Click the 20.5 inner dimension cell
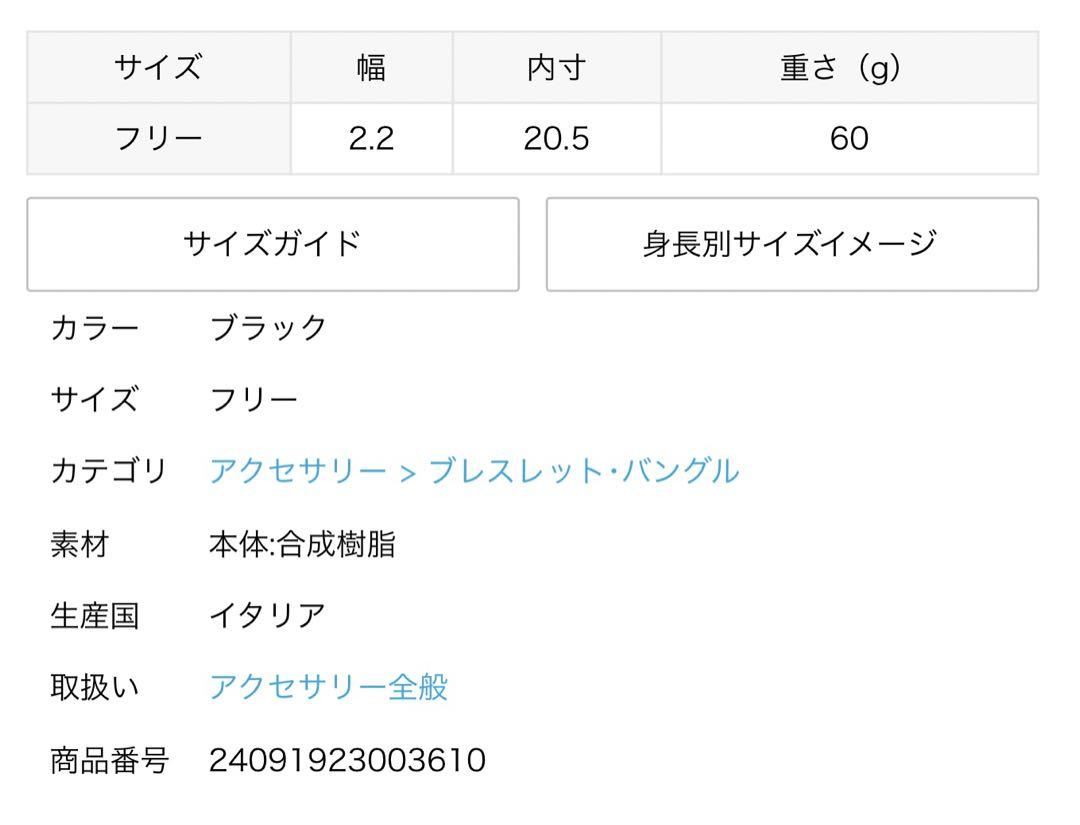Screen dimensions: 1080x825 click(x=557, y=139)
